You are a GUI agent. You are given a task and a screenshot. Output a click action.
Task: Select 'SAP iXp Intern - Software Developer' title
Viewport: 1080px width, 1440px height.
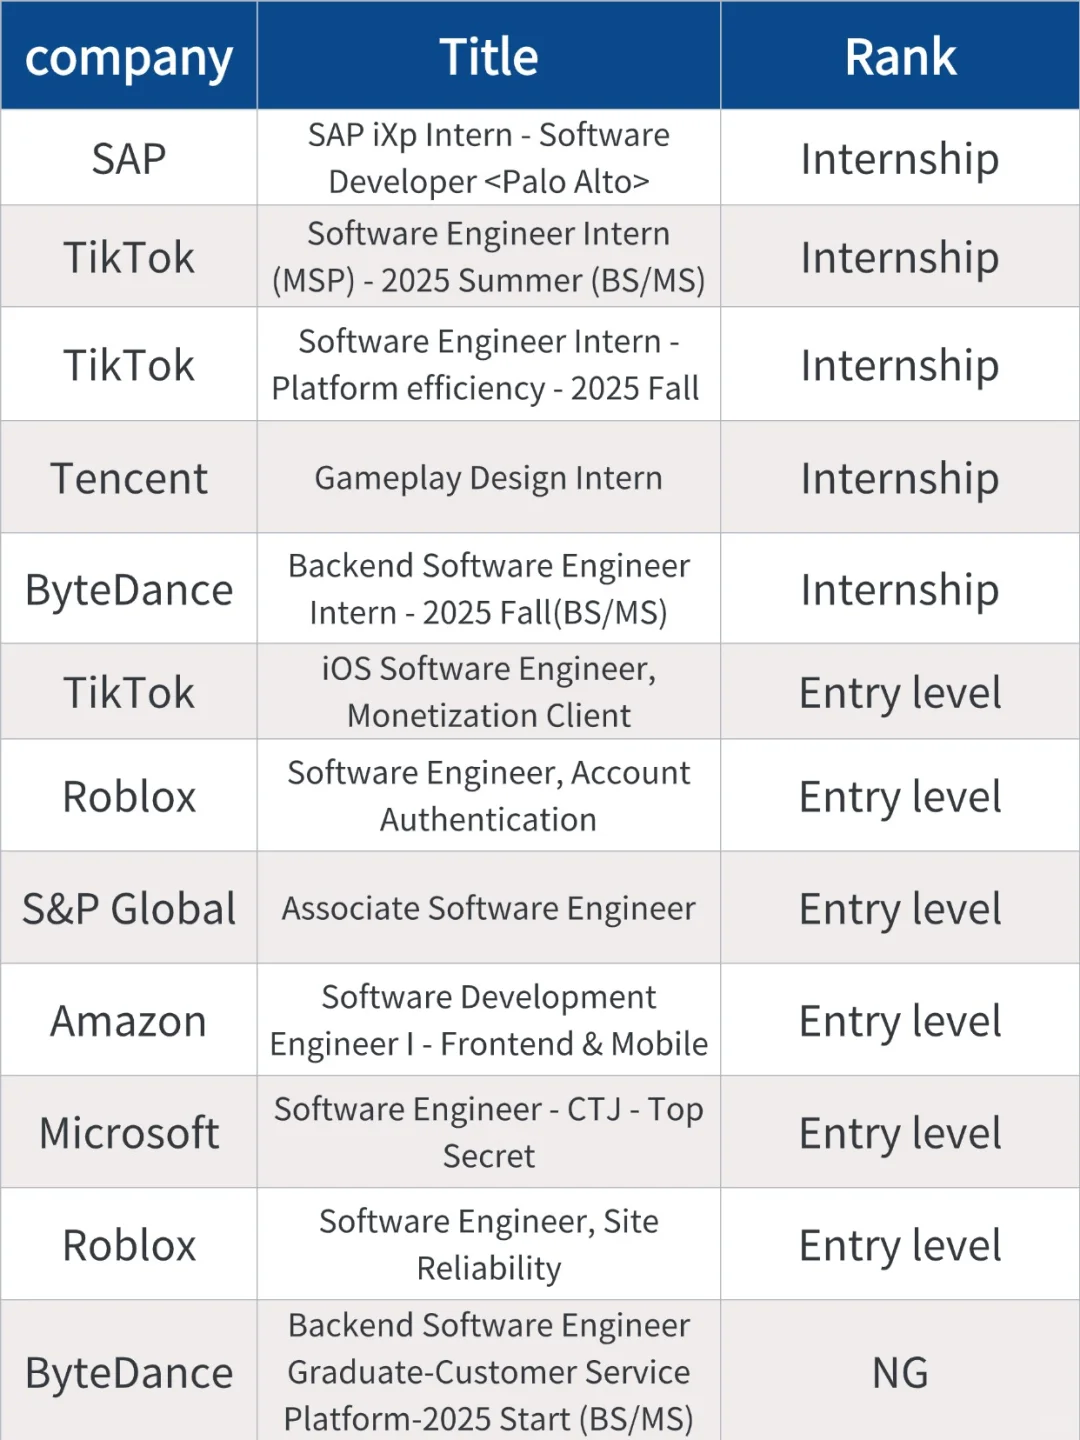489,158
